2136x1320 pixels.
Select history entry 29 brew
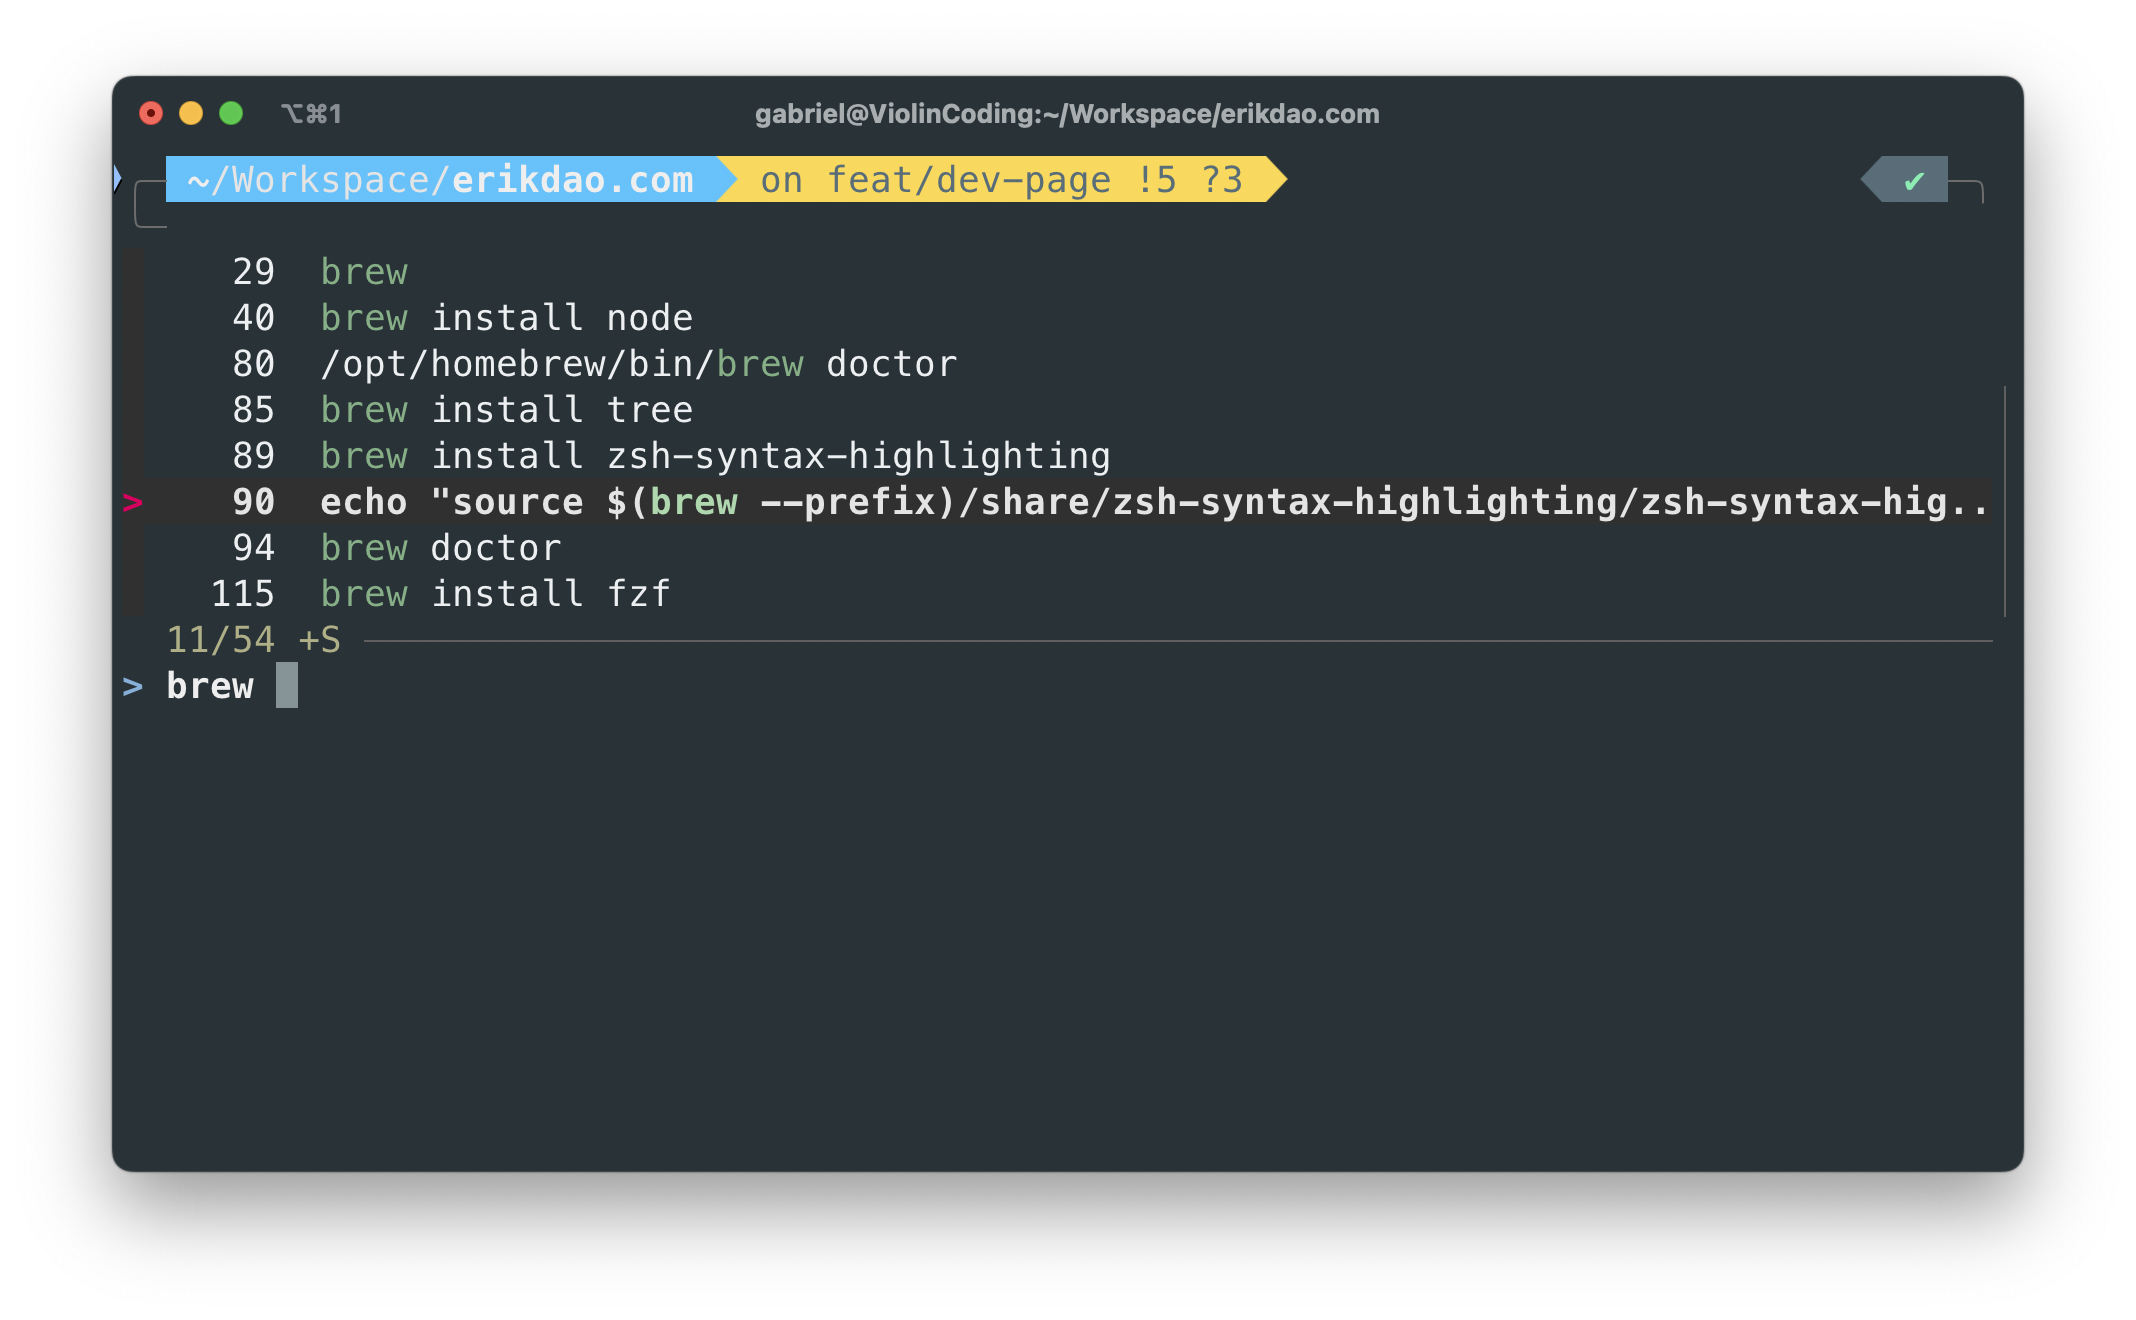point(364,272)
